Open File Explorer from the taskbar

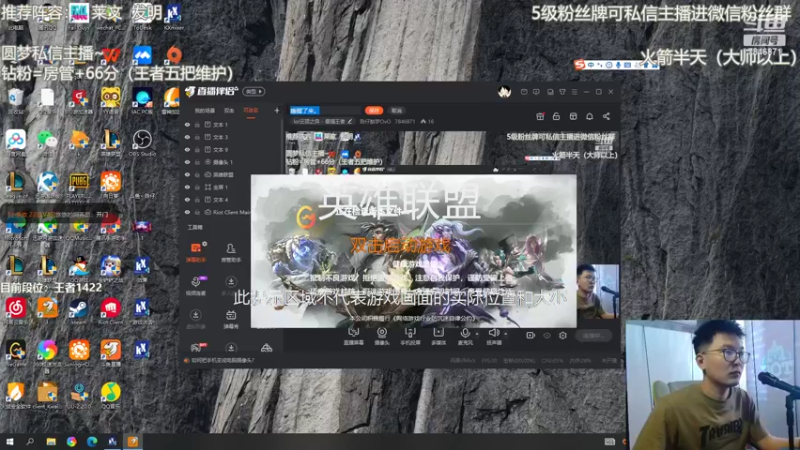click(x=51, y=442)
